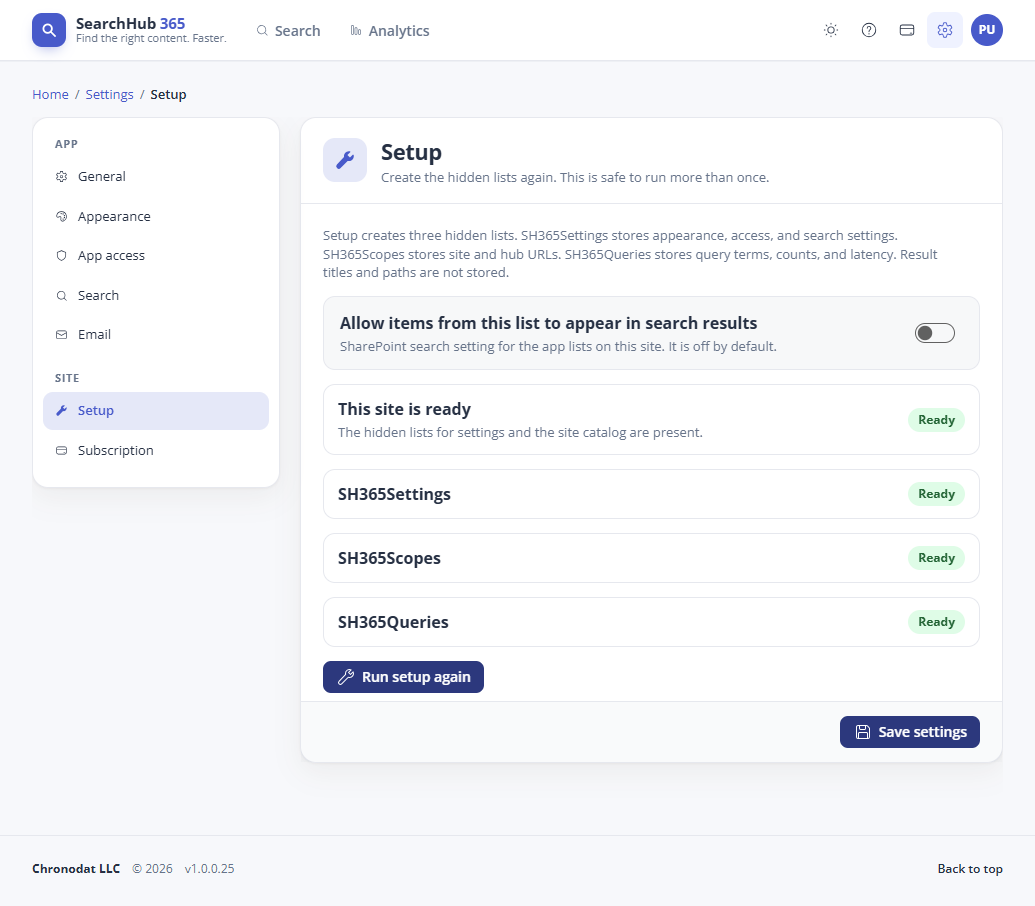This screenshot has width=1035, height=906.
Task: Click the Save settings button
Action: tap(910, 732)
